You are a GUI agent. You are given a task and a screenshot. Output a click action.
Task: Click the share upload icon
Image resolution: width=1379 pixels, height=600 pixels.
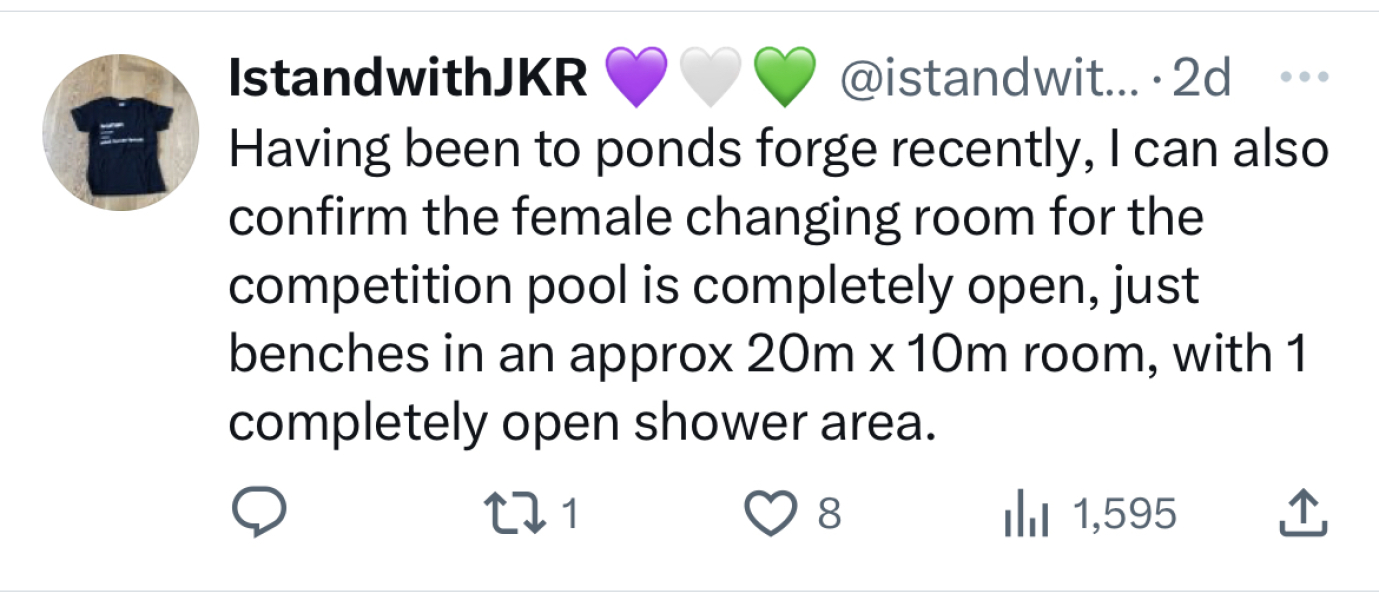(1301, 512)
